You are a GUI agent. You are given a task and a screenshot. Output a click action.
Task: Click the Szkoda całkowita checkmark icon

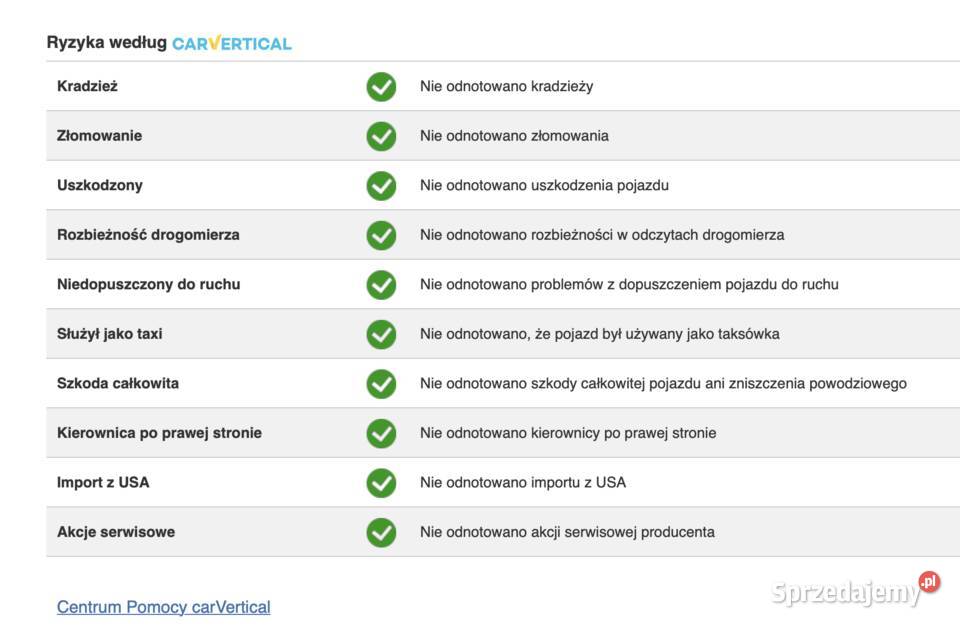point(381,384)
